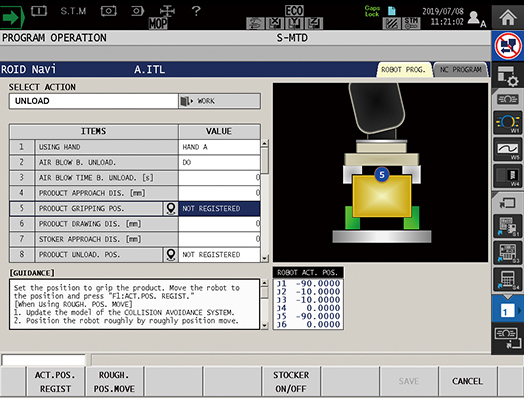Select the DO value cell
This screenshot has height=398, width=524.
click(219, 162)
